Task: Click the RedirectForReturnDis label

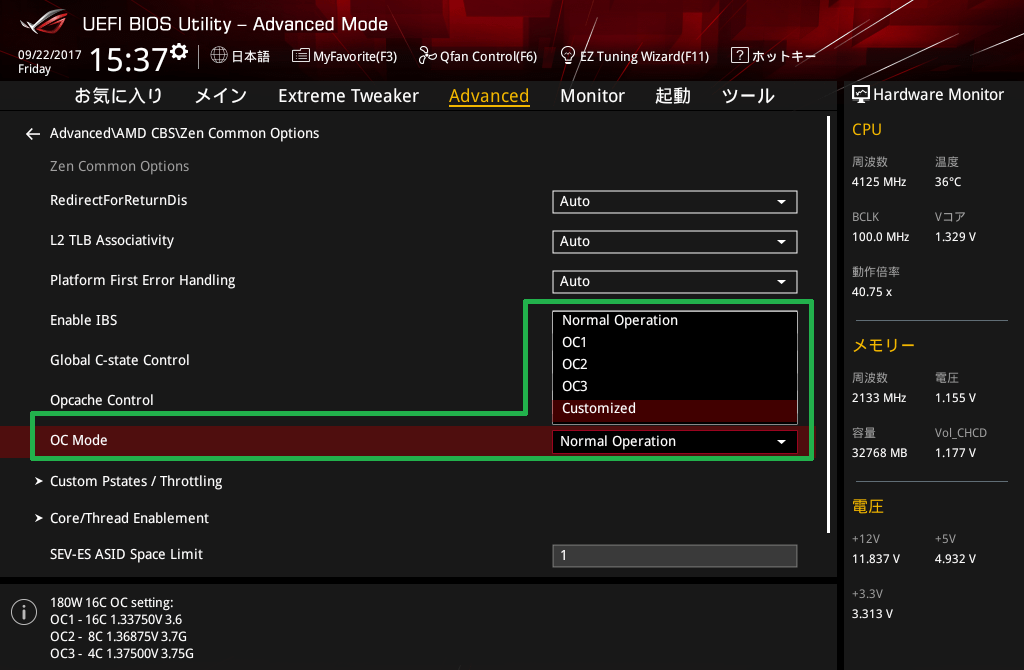Action: tap(118, 200)
